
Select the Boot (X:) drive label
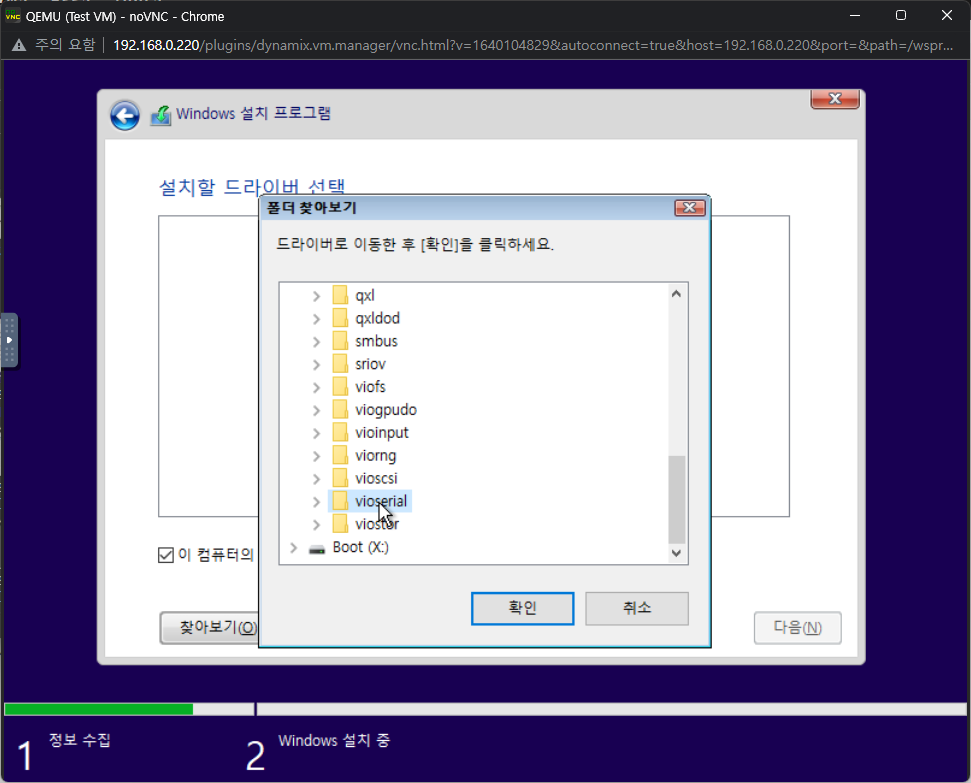point(360,548)
